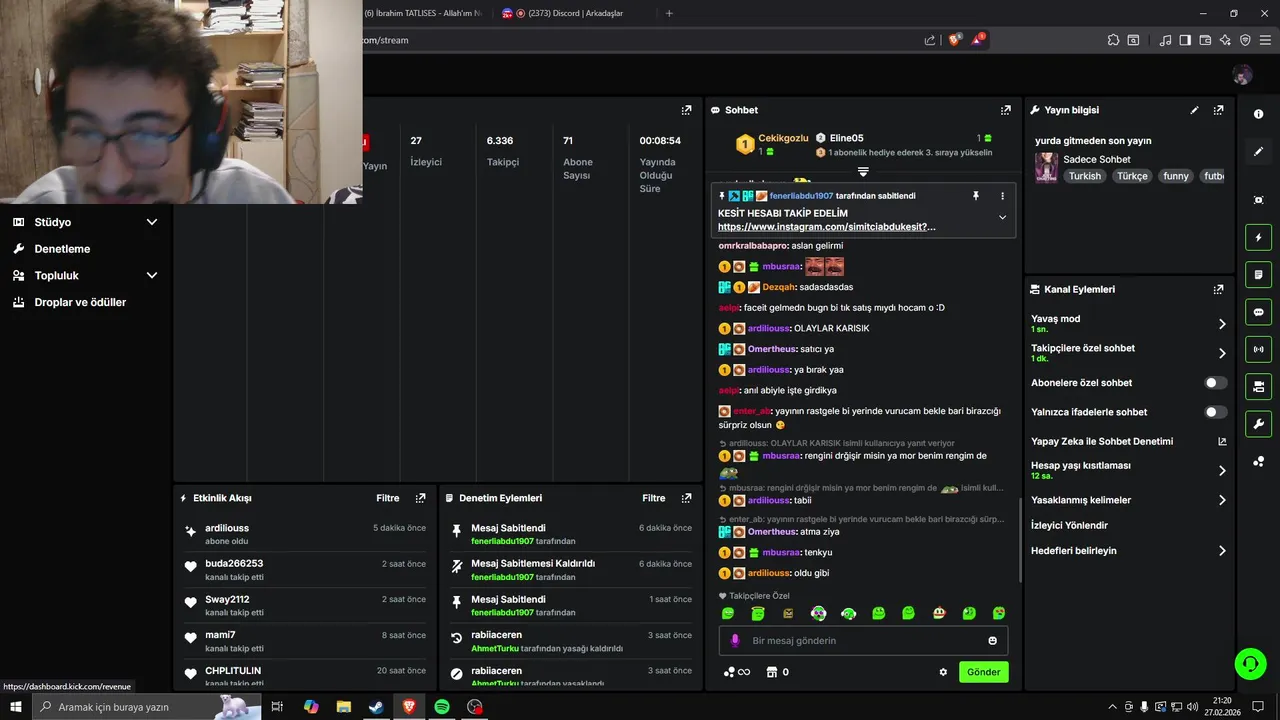Toggle the camera channel-actions widget in right sidebar
This screenshot has width=1280, height=720.
1258,386
